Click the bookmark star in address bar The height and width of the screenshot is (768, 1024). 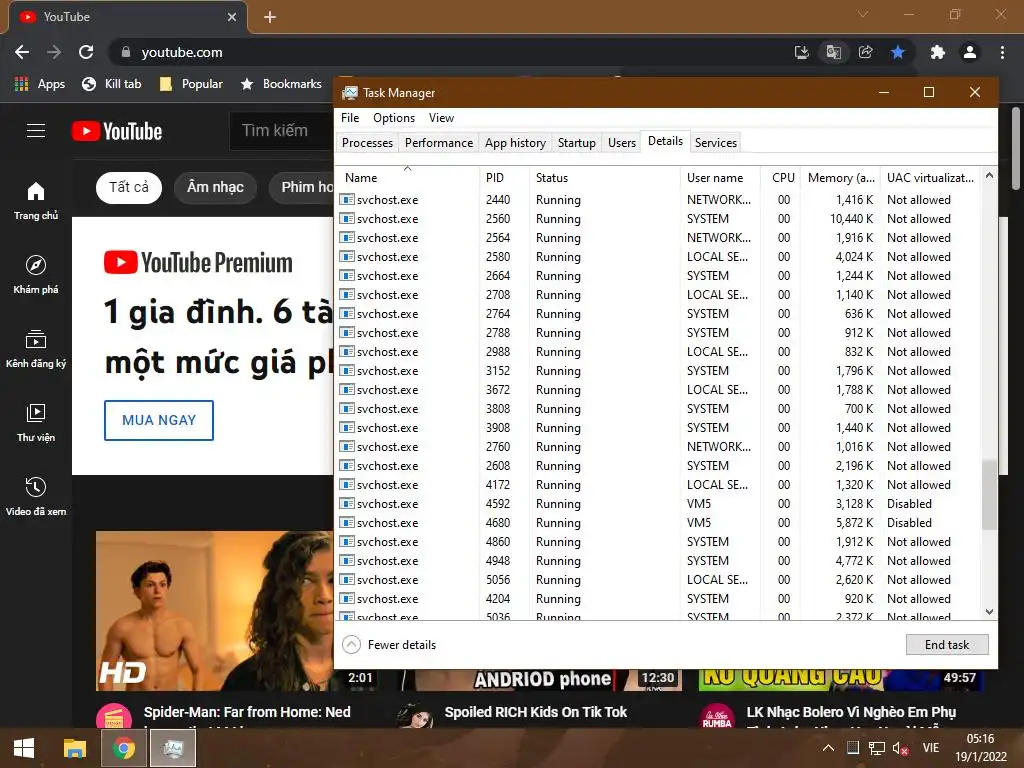click(898, 52)
